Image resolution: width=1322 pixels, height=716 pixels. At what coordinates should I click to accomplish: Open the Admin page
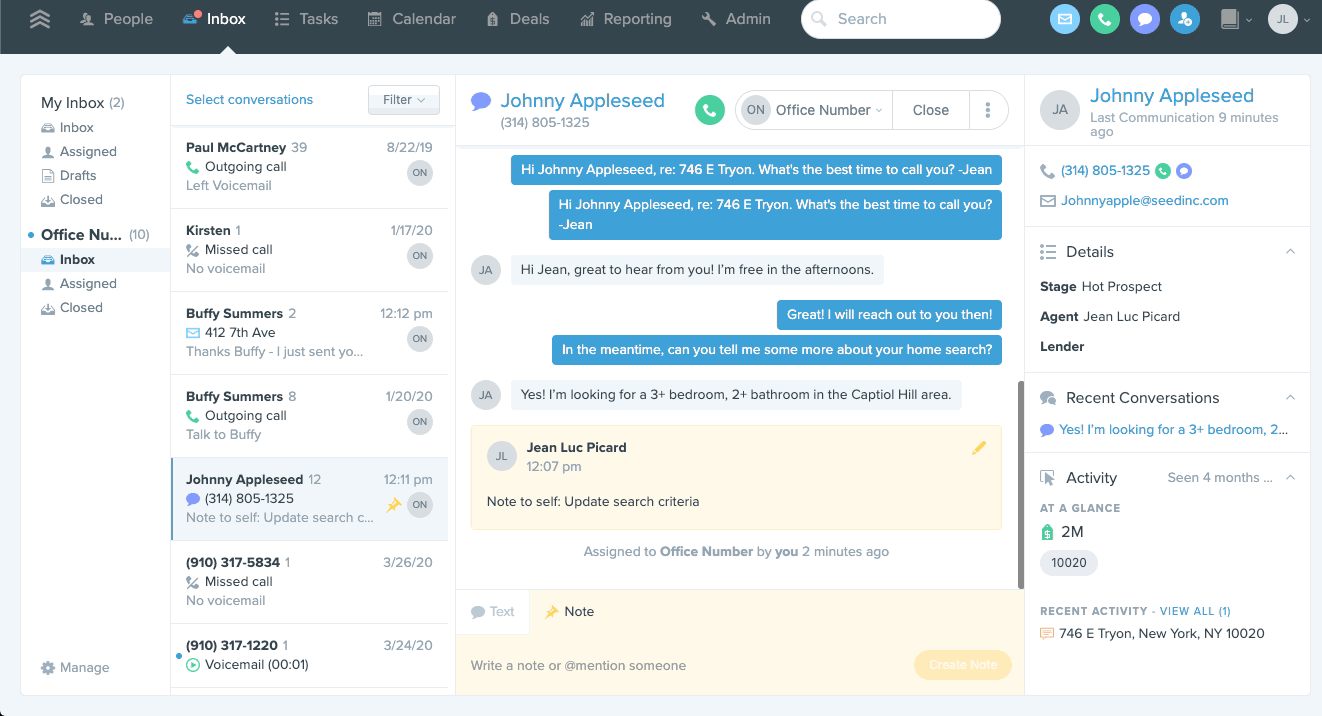(736, 19)
